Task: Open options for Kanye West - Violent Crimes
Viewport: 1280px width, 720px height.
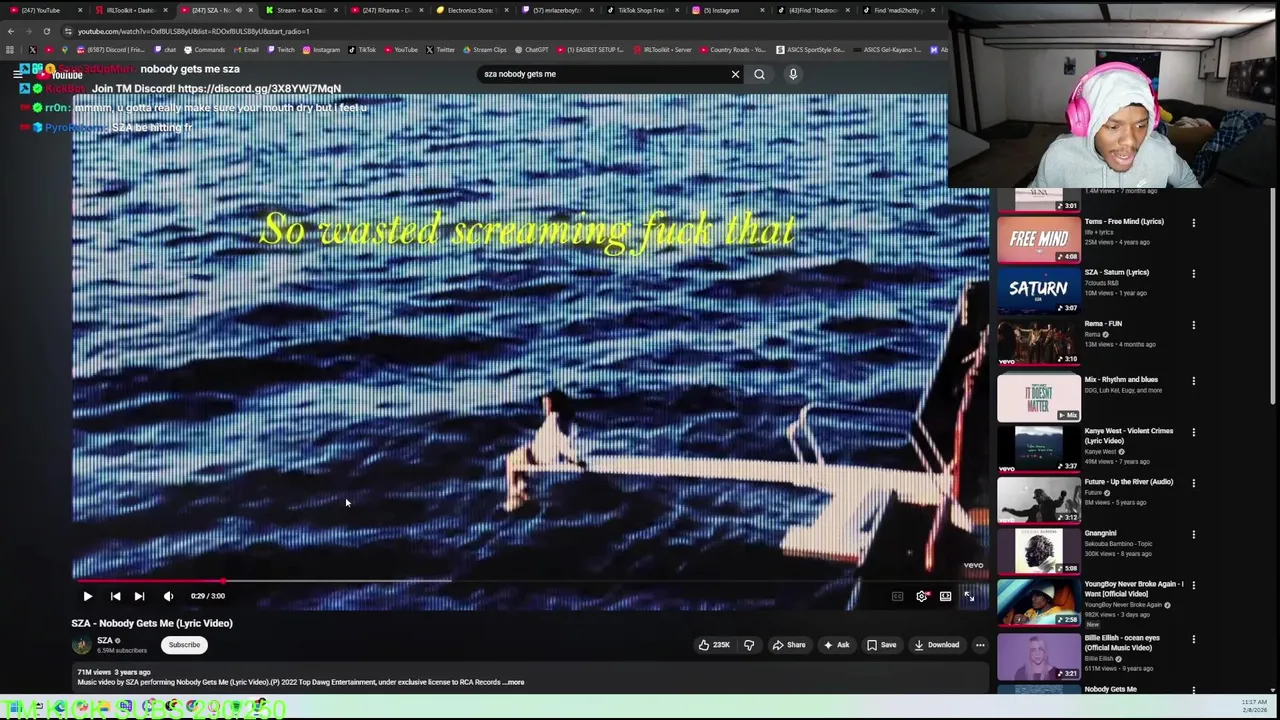Action: (1193, 433)
